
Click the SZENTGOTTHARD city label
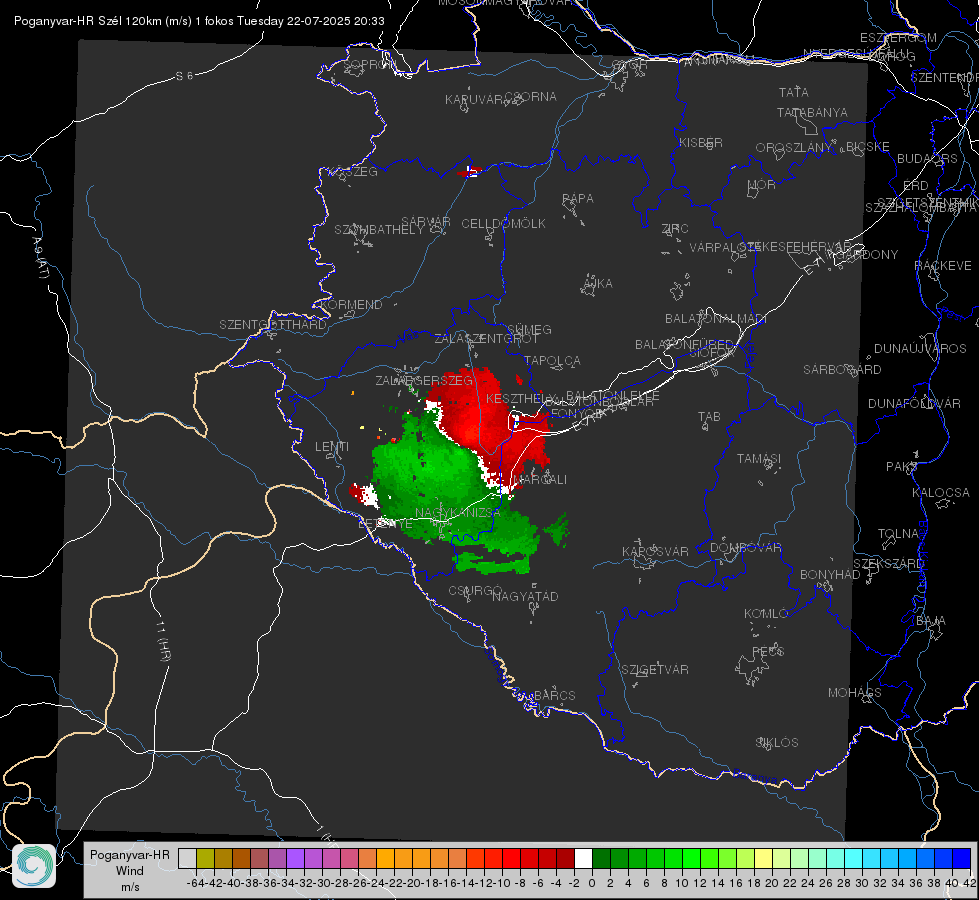pyautogui.click(x=273, y=325)
